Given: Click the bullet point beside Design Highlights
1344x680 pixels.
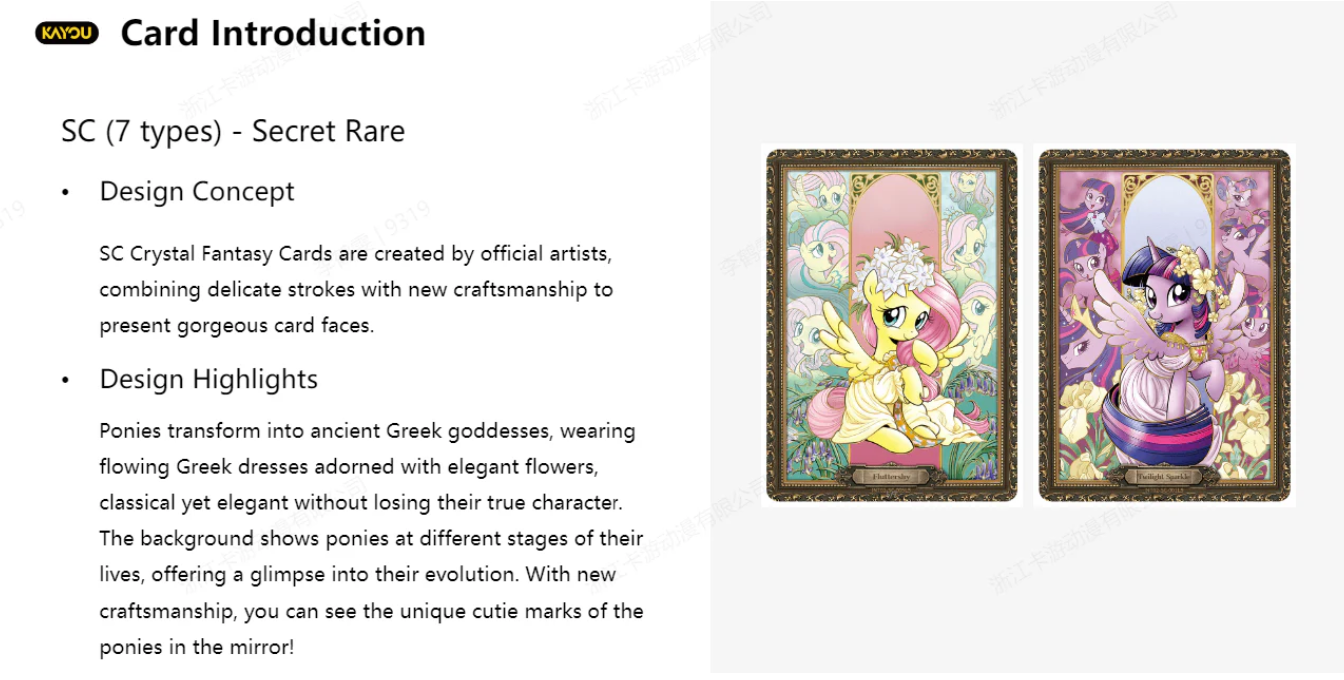Looking at the screenshot, I should coord(66,380).
